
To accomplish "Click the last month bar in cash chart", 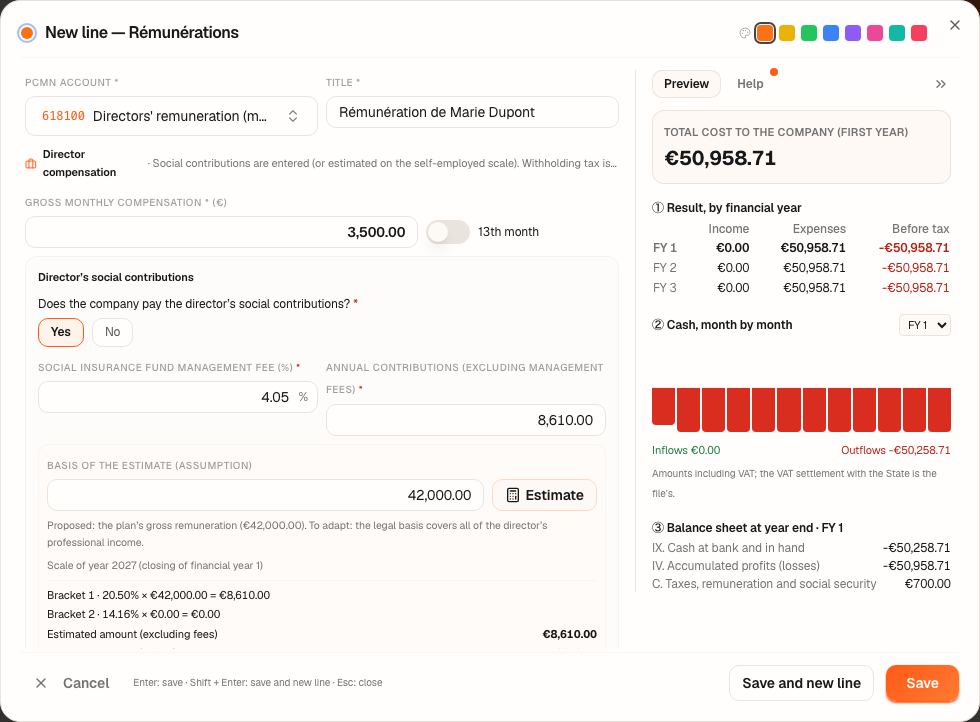I will coord(939,409).
